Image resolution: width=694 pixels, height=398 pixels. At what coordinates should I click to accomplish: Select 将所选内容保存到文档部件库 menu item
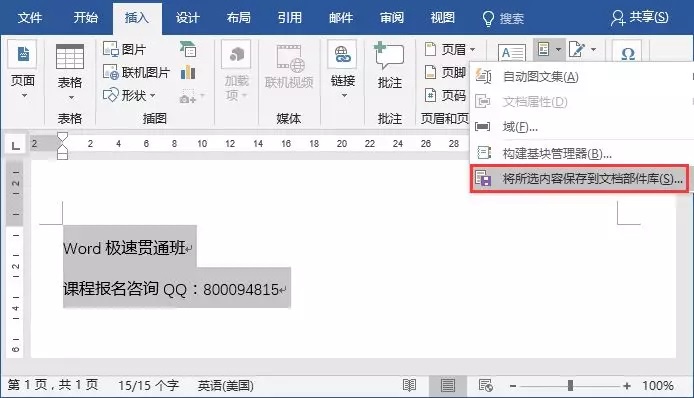pos(579,179)
